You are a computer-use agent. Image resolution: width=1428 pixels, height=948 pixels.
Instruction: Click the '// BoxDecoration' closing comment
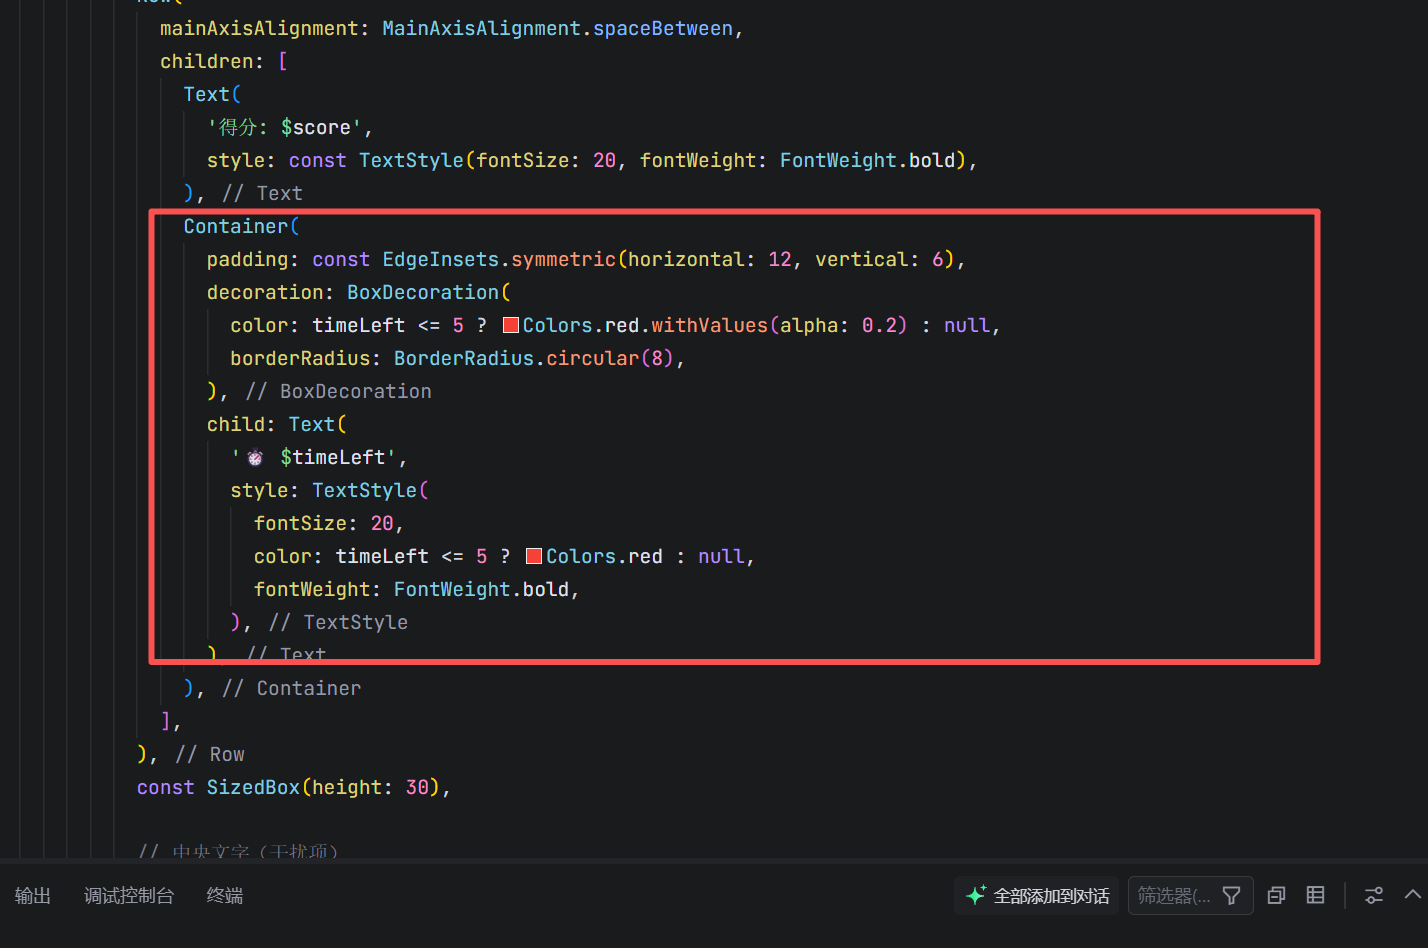pos(338,391)
